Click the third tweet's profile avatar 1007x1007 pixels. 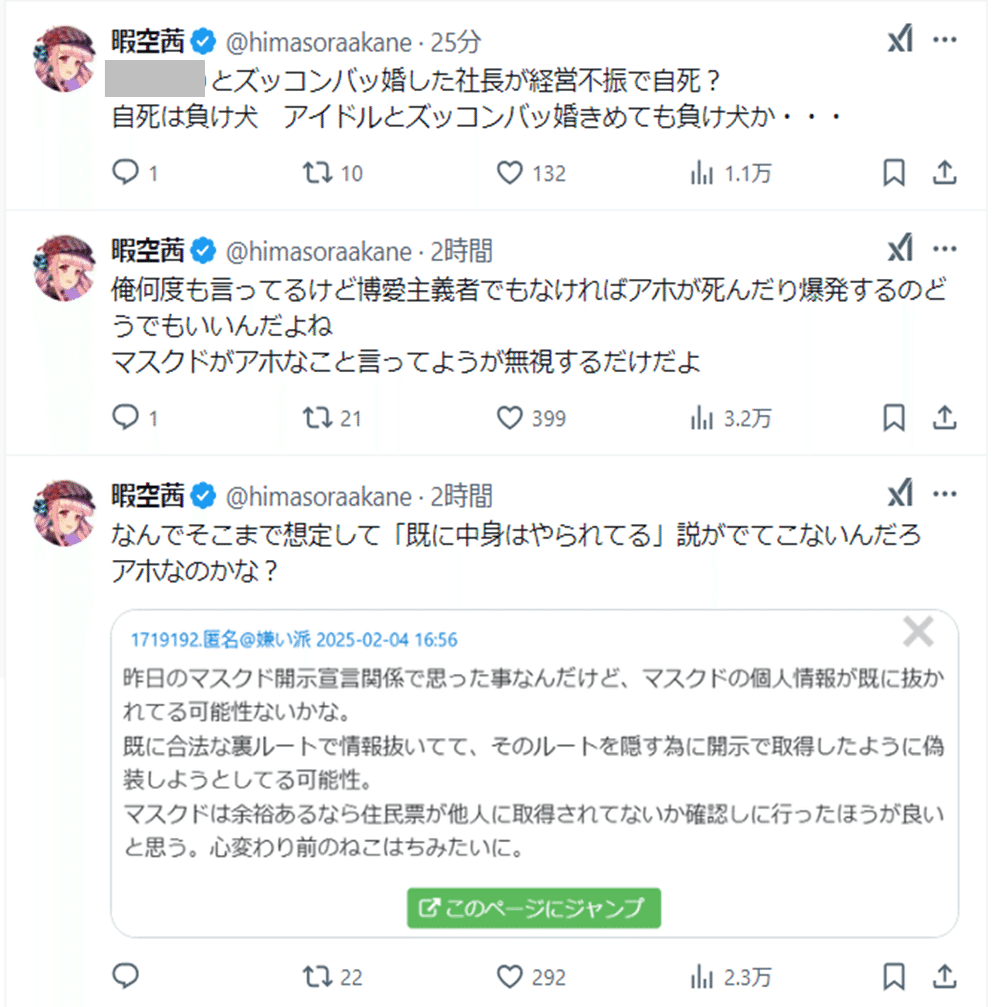[65, 514]
